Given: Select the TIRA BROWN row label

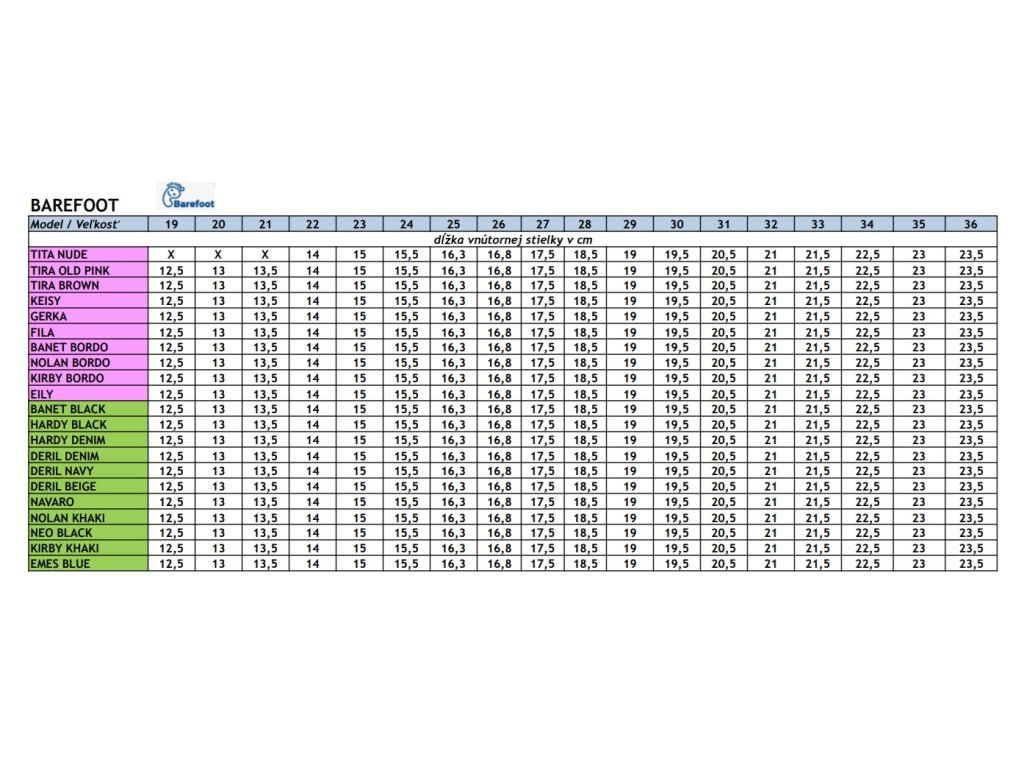Looking at the screenshot, I should [88, 285].
